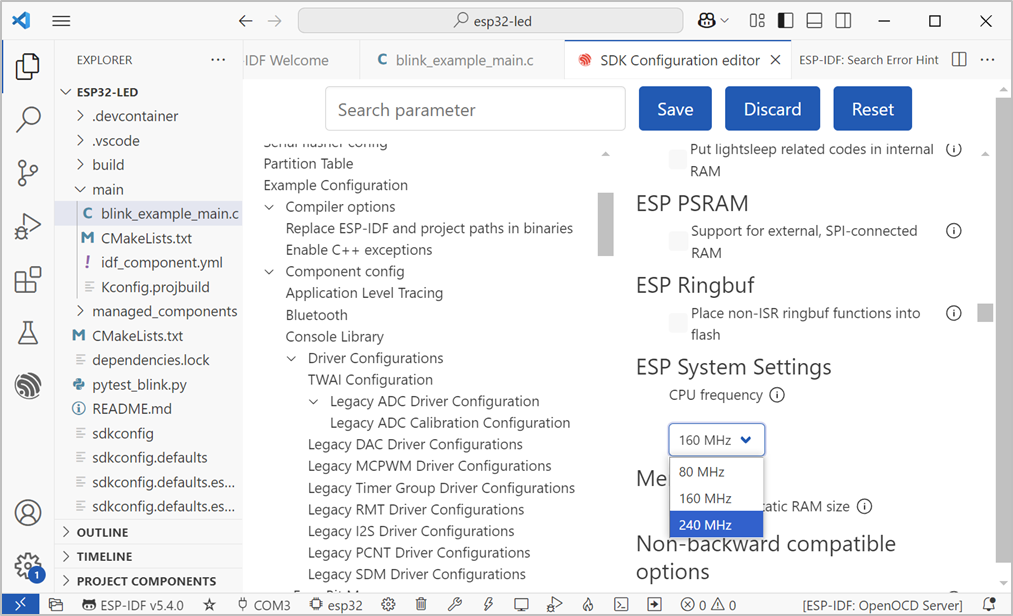Viewport: 1013px width, 616px height.
Task: Save the SDK configuration
Action: click(675, 109)
